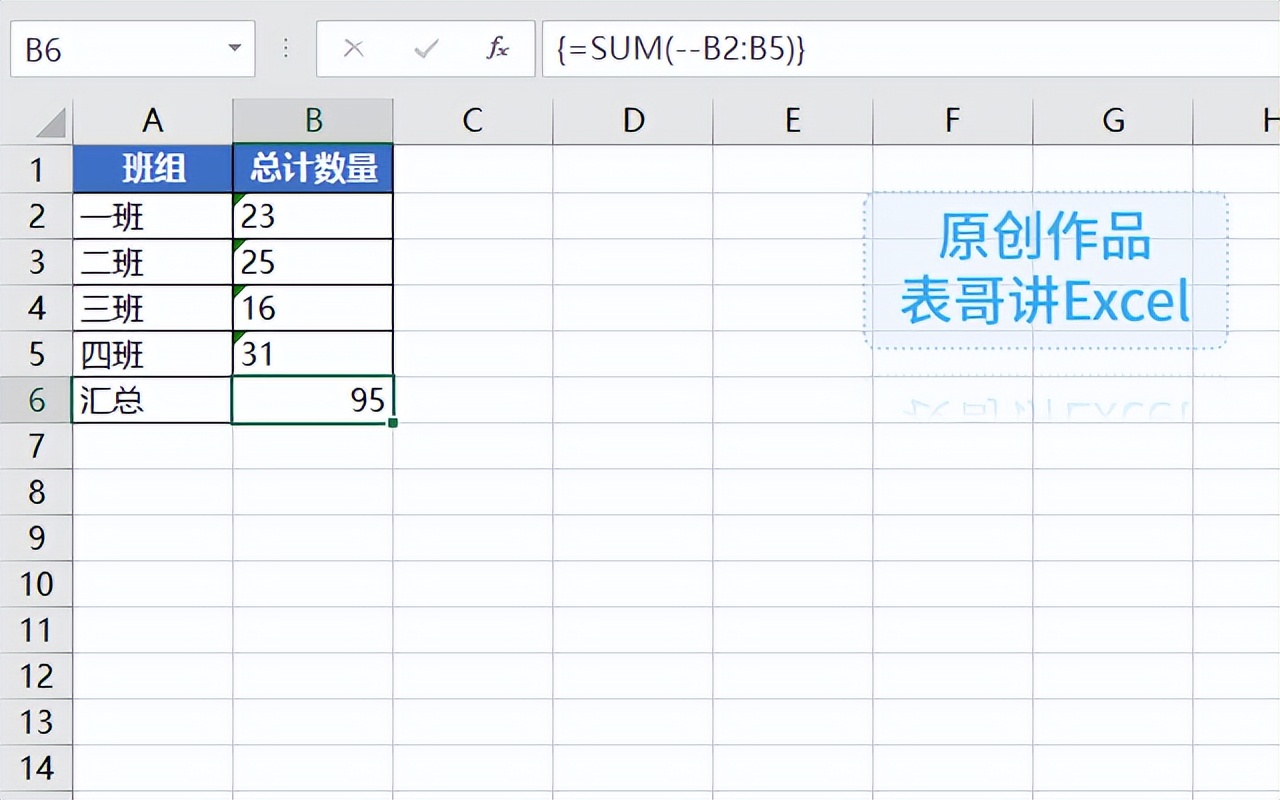Select column E header
Image resolution: width=1280 pixels, height=800 pixels.
(793, 121)
